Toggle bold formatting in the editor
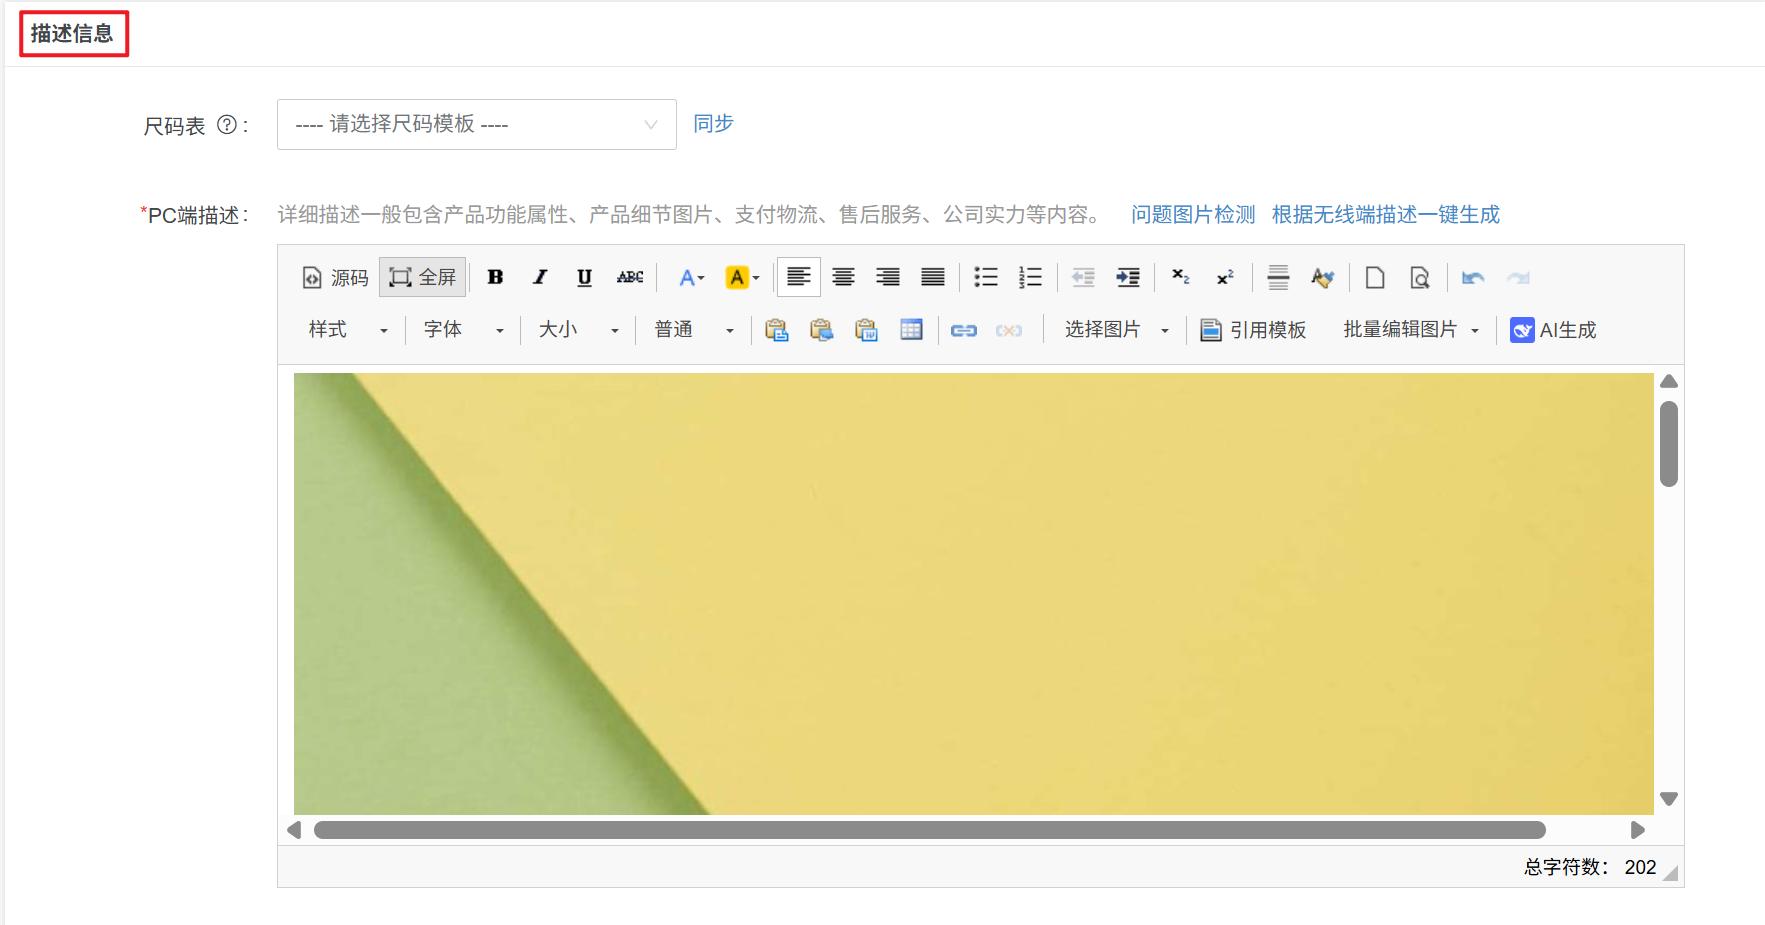The width and height of the screenshot is (1765, 925). point(495,278)
